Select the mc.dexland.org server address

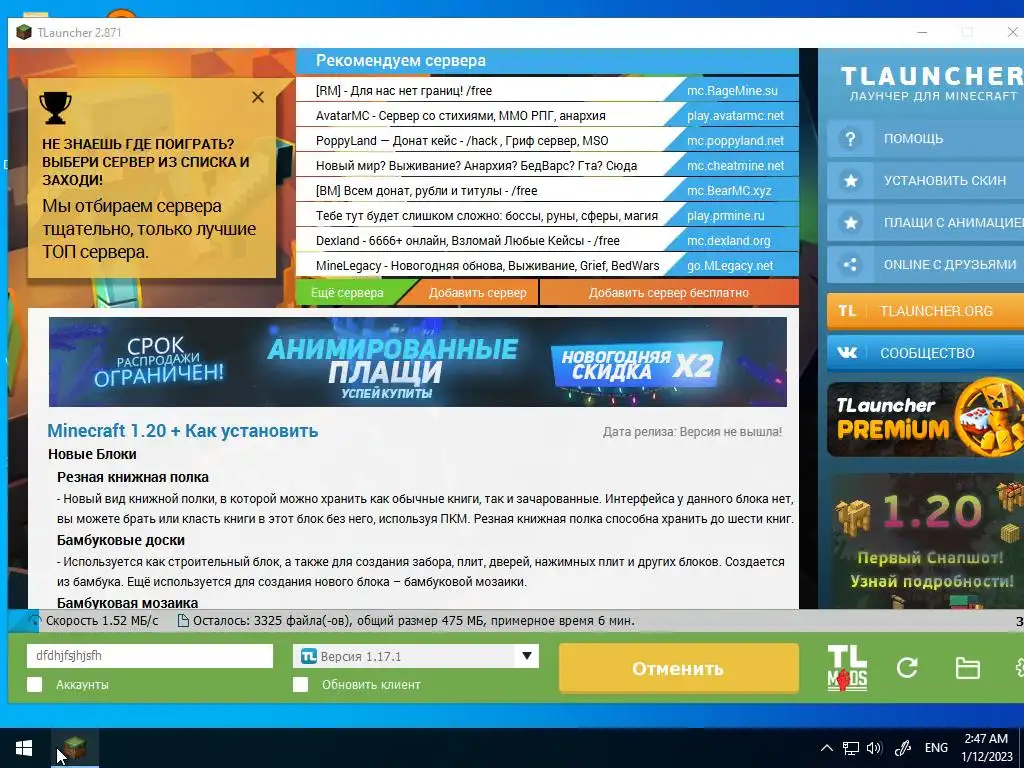pos(729,240)
